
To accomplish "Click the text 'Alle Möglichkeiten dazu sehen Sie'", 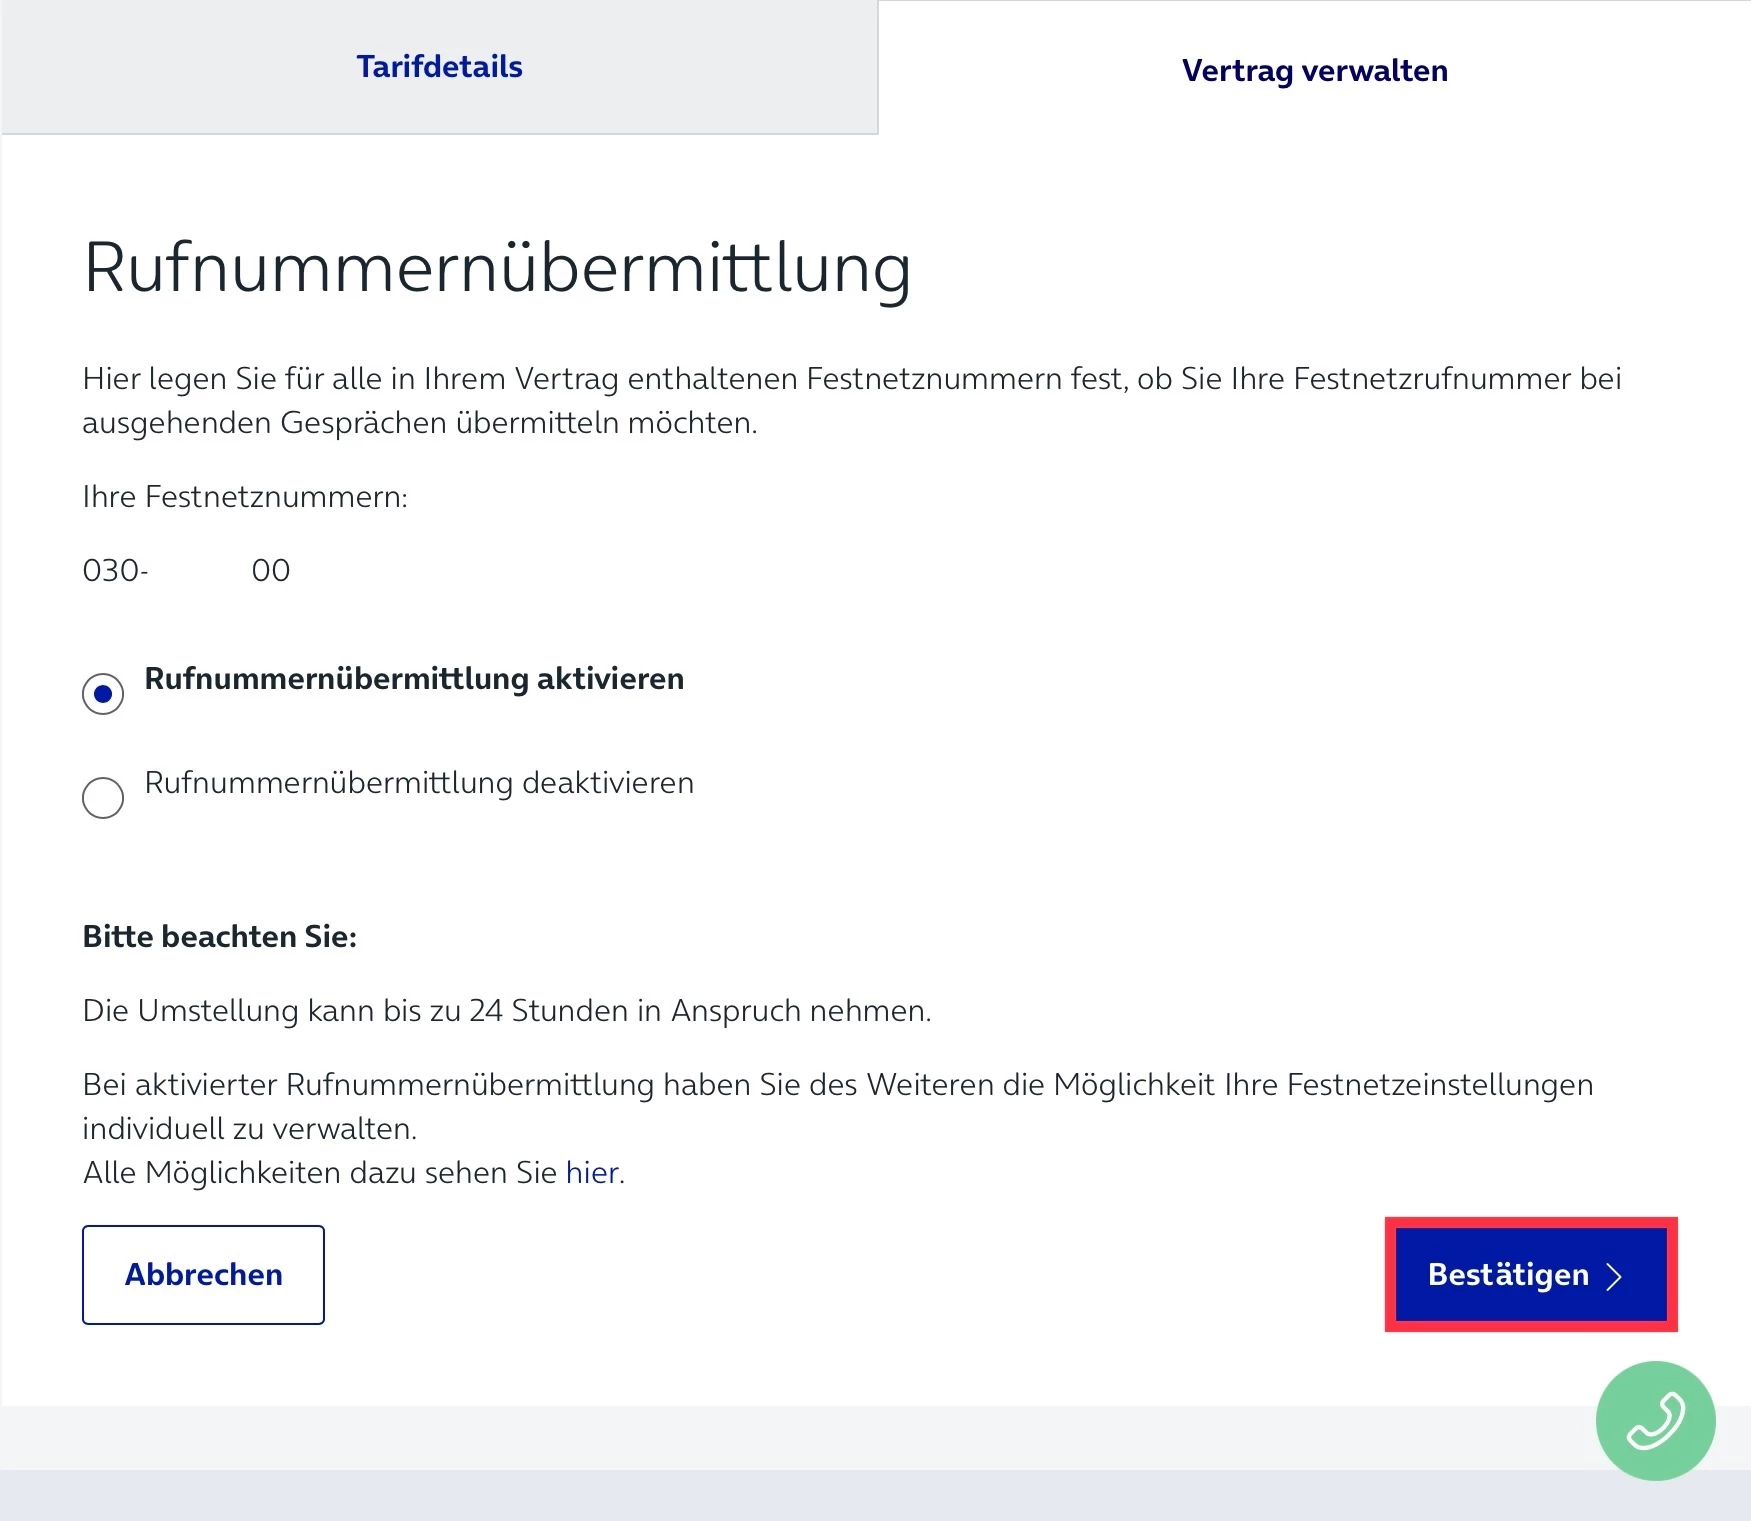I will pyautogui.click(x=320, y=1173).
